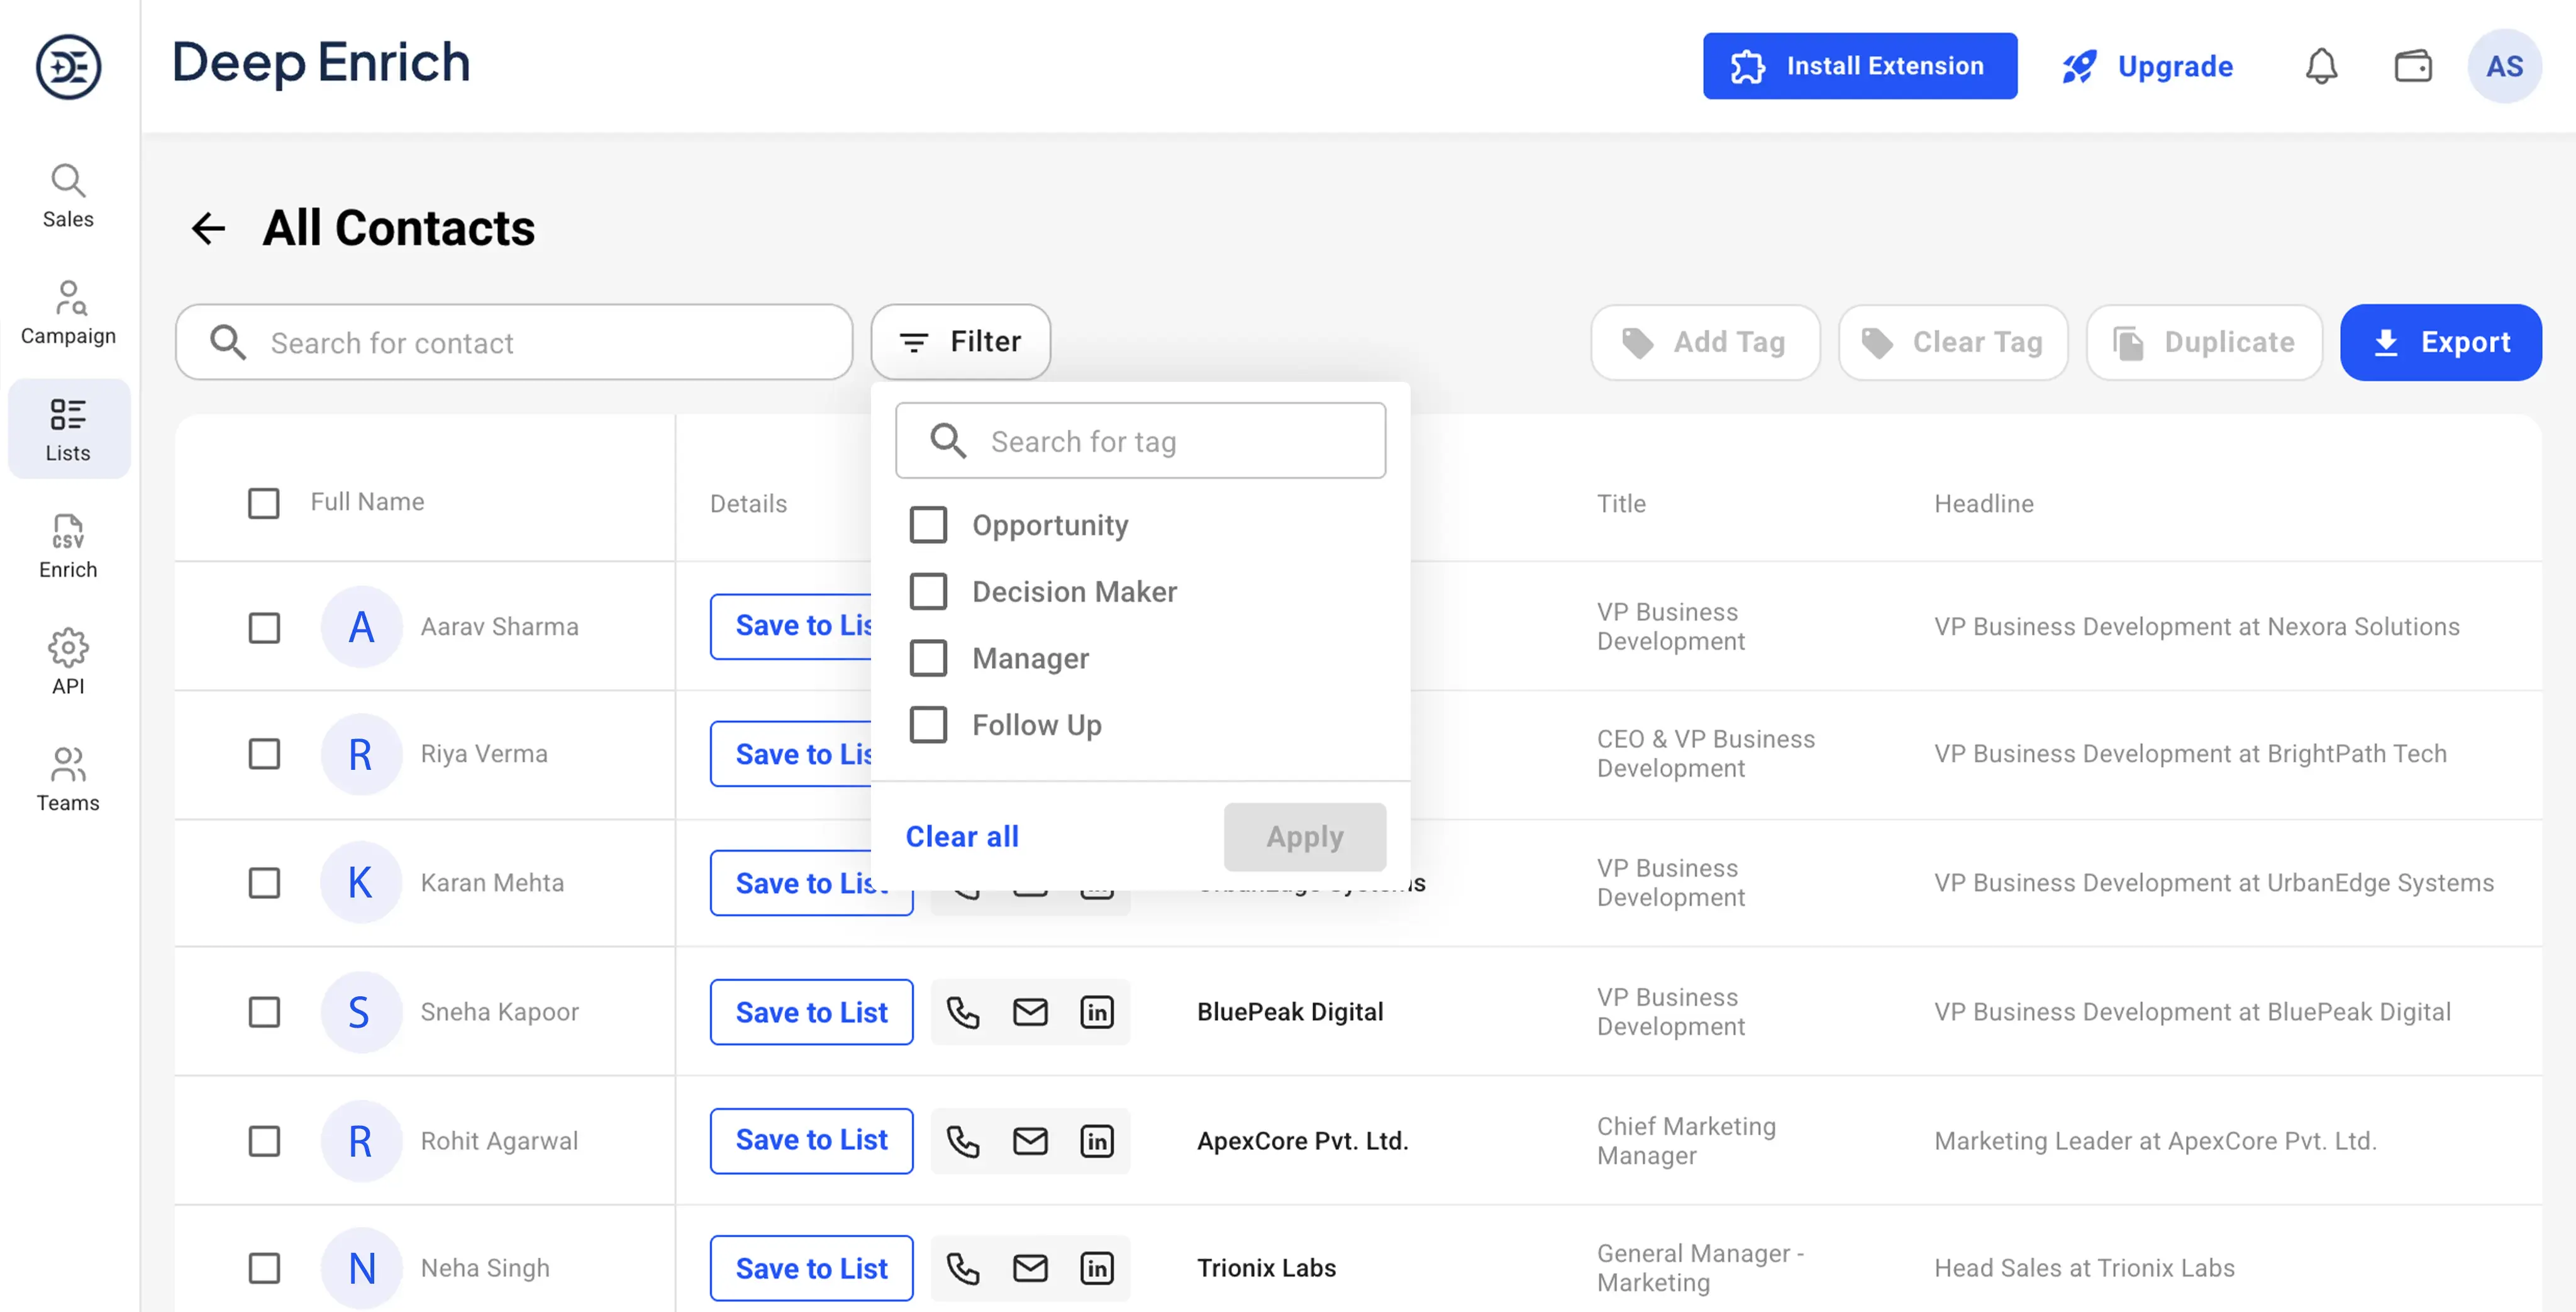Click the back arrow beside All Contacts
Viewport: 2576px width, 1312px height.
208,228
